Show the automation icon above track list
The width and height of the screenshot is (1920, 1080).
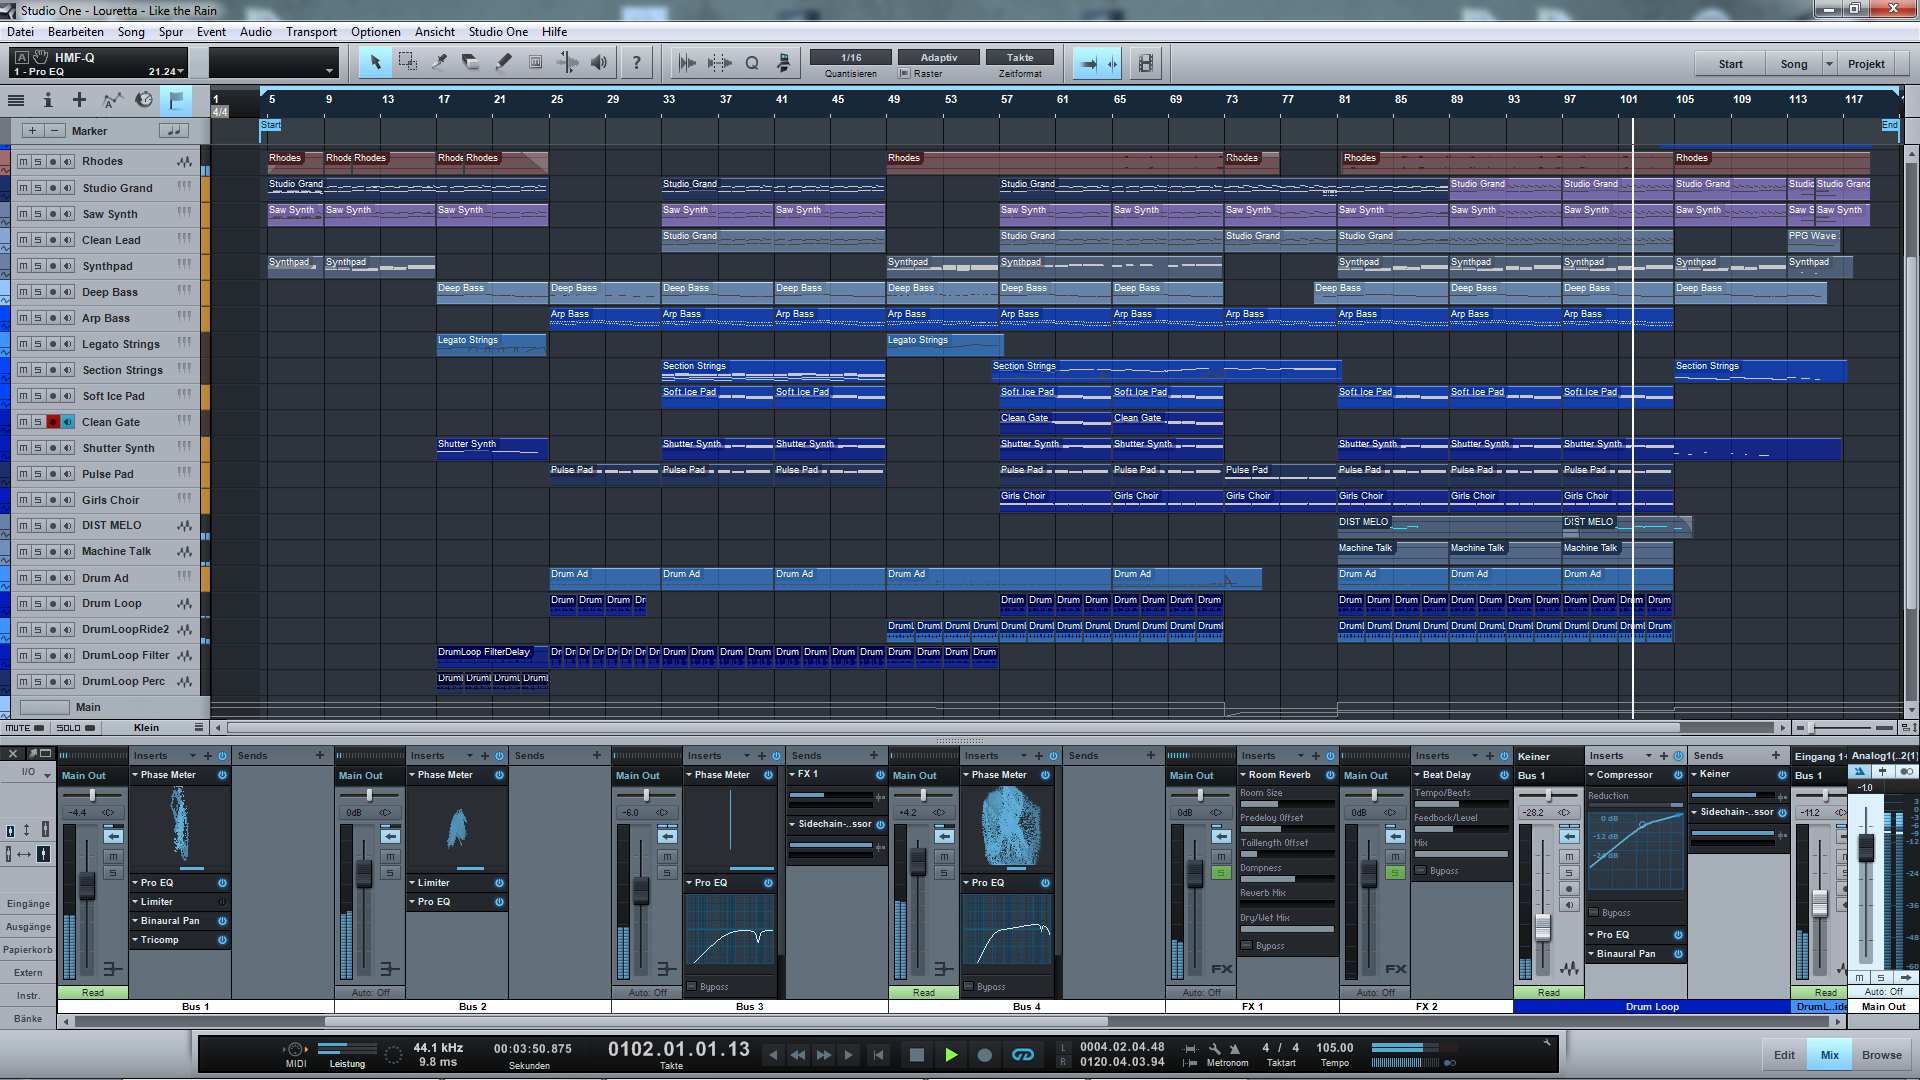(112, 100)
